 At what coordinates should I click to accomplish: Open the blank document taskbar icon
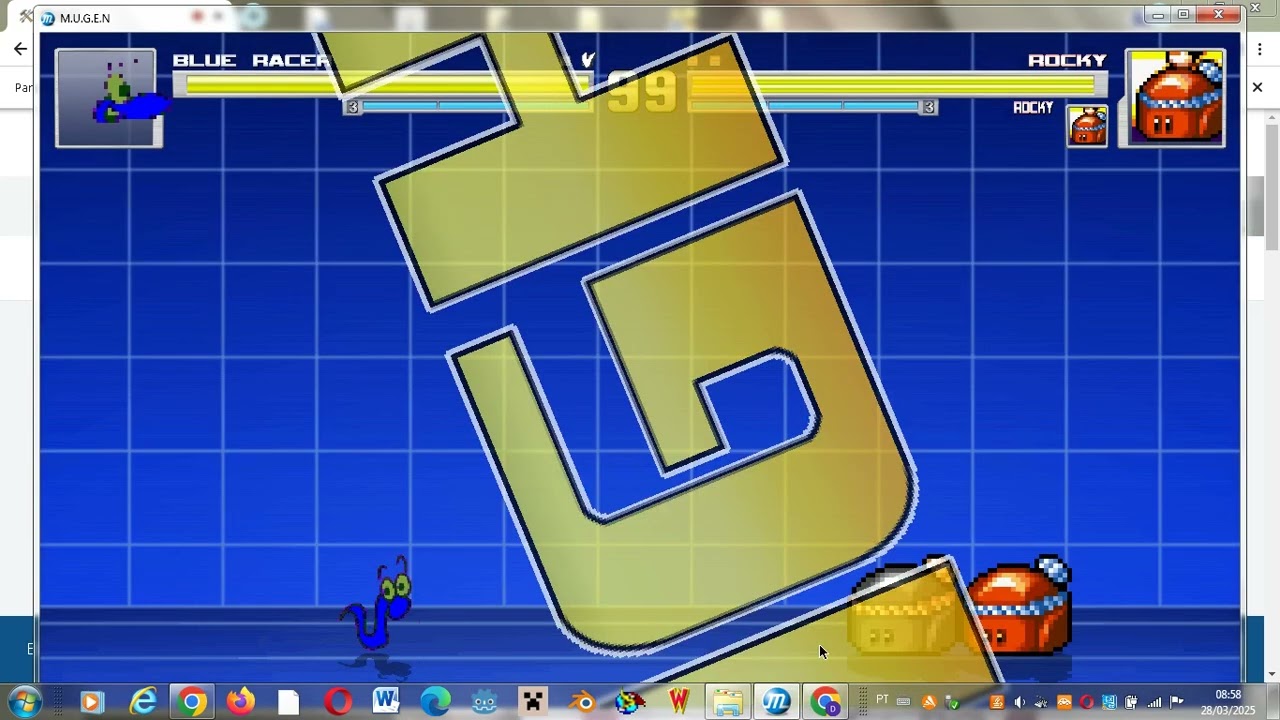point(289,702)
